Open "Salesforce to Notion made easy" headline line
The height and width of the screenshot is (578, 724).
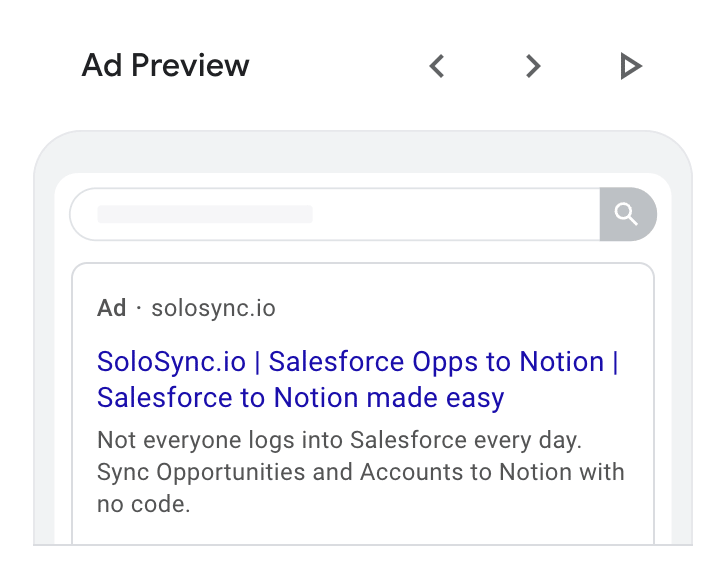click(301, 398)
